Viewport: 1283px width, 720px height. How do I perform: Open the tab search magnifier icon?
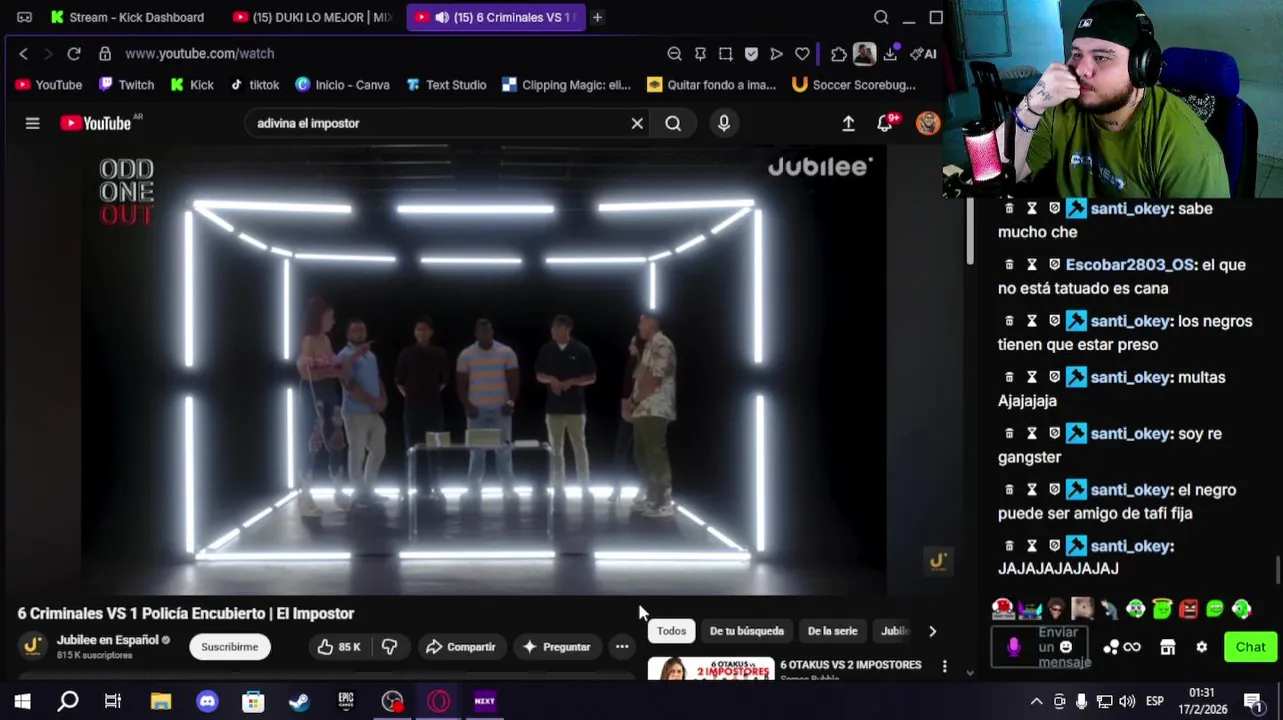[x=881, y=17]
